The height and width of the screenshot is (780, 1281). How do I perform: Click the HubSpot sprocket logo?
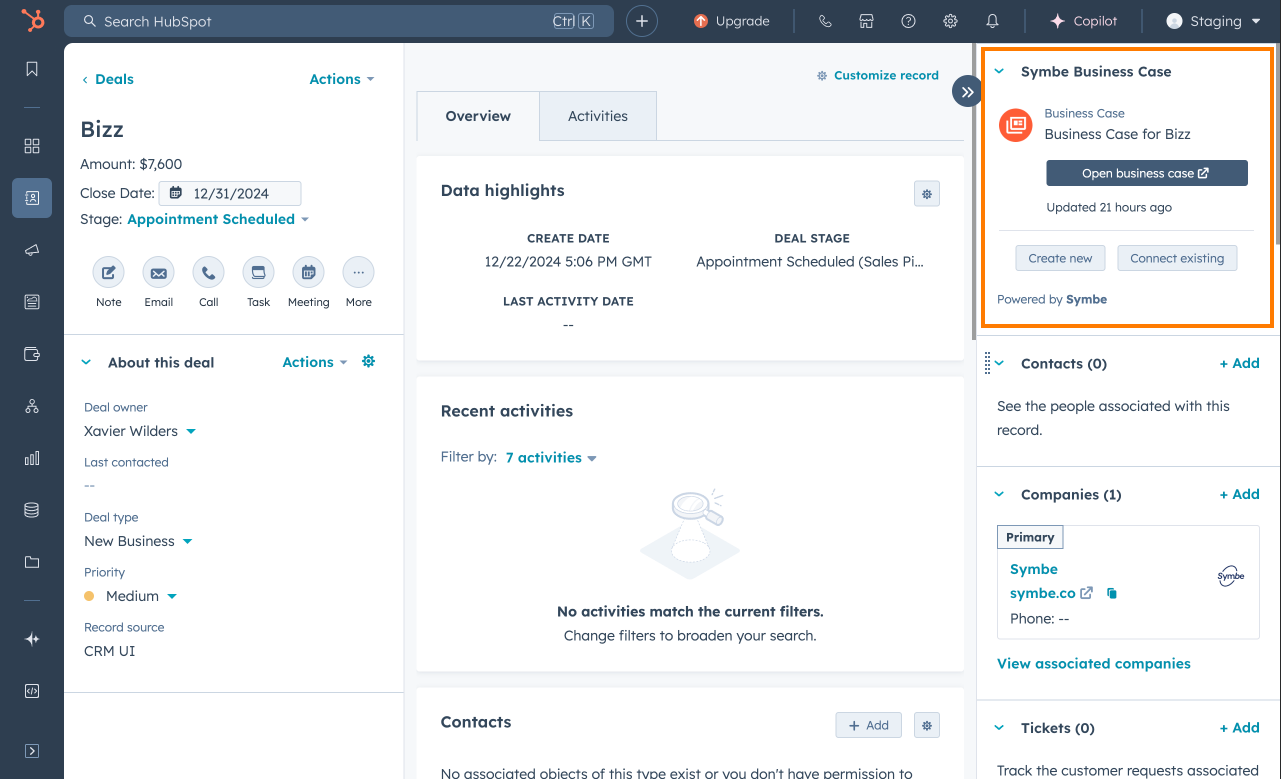[32, 21]
